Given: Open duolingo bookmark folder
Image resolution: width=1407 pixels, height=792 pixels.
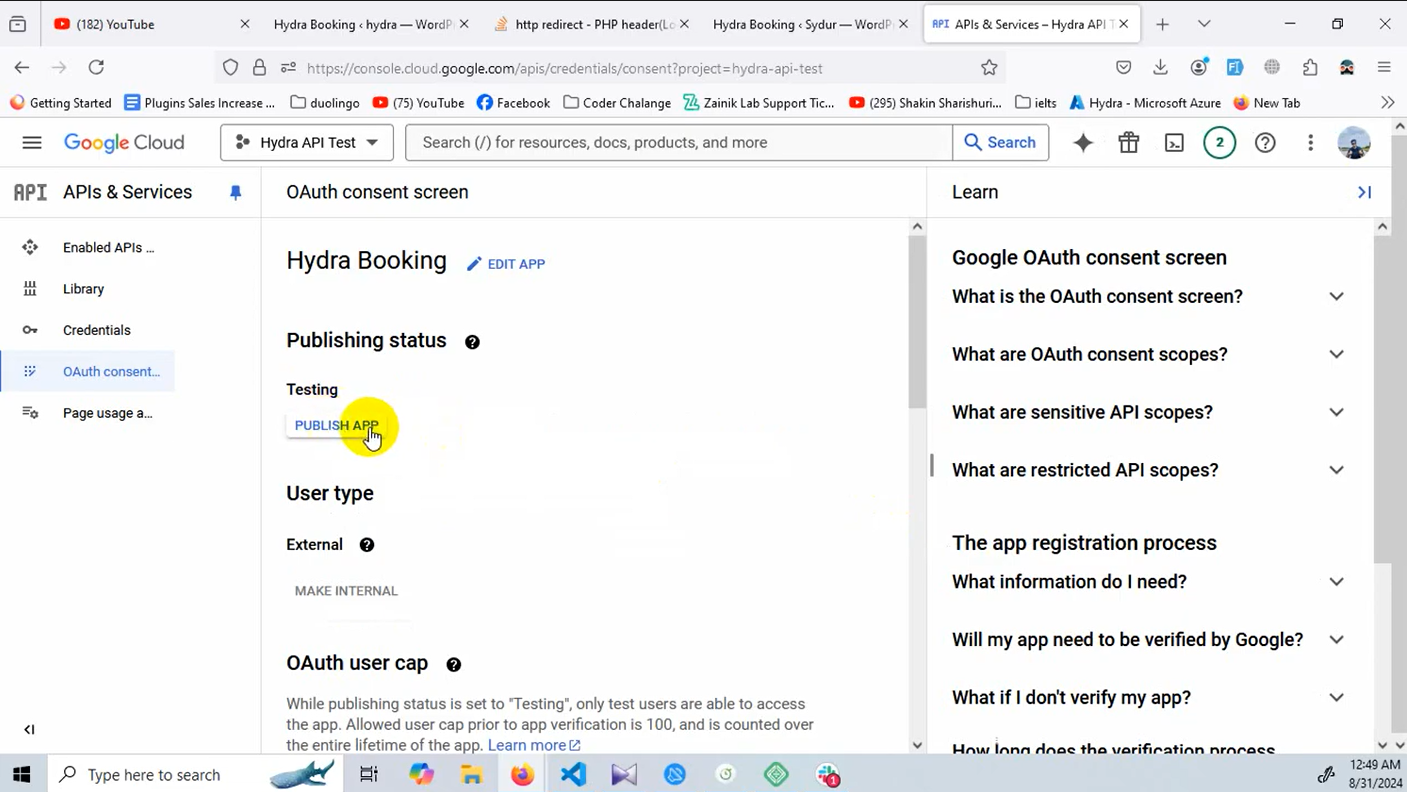Looking at the screenshot, I should (325, 102).
